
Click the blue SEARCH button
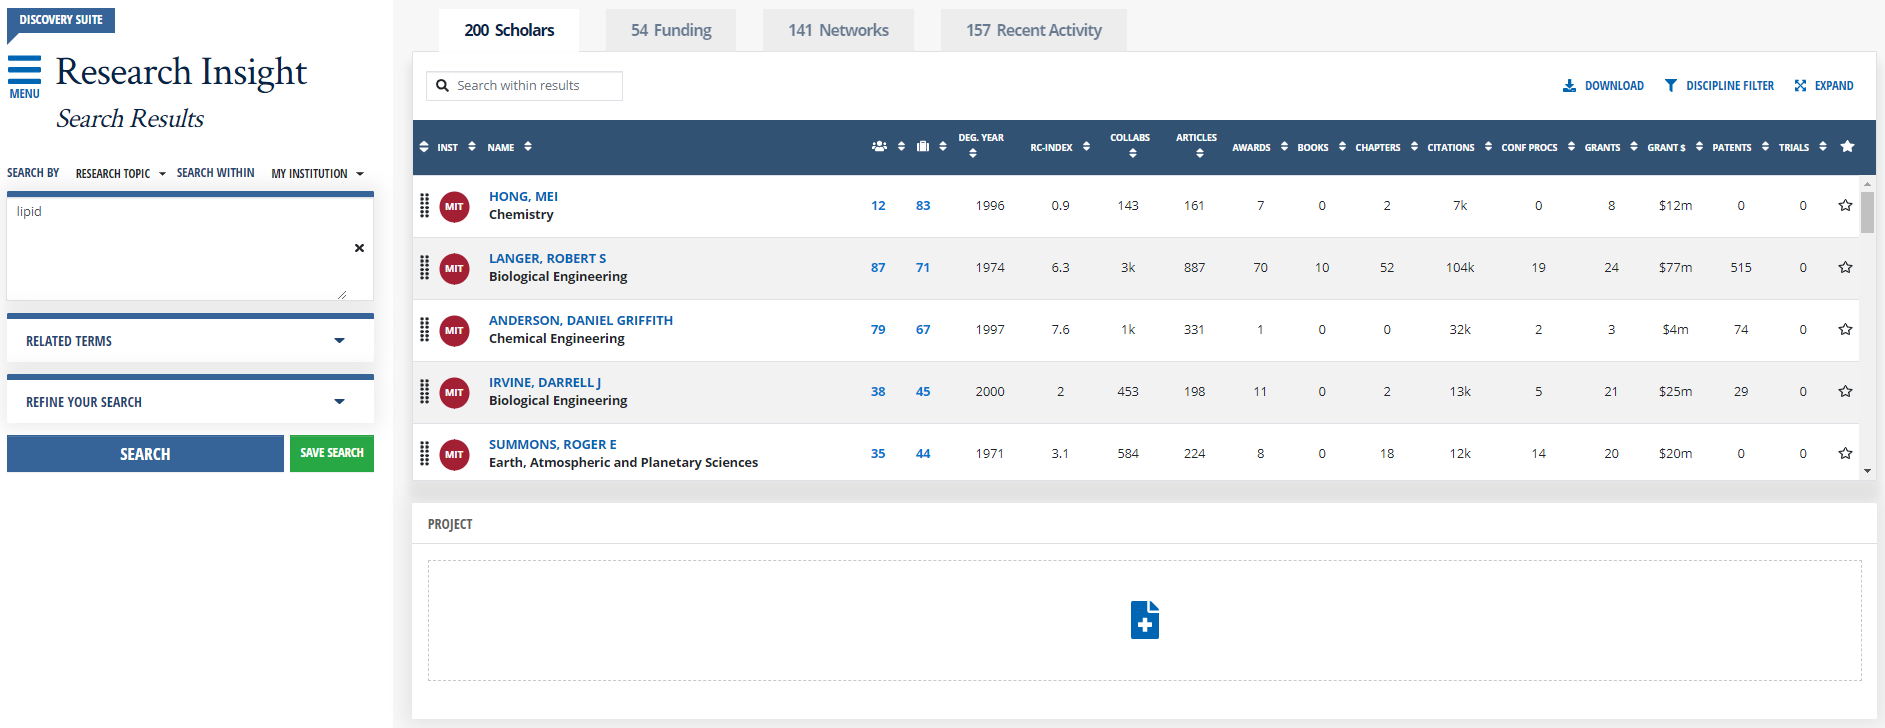pos(145,454)
